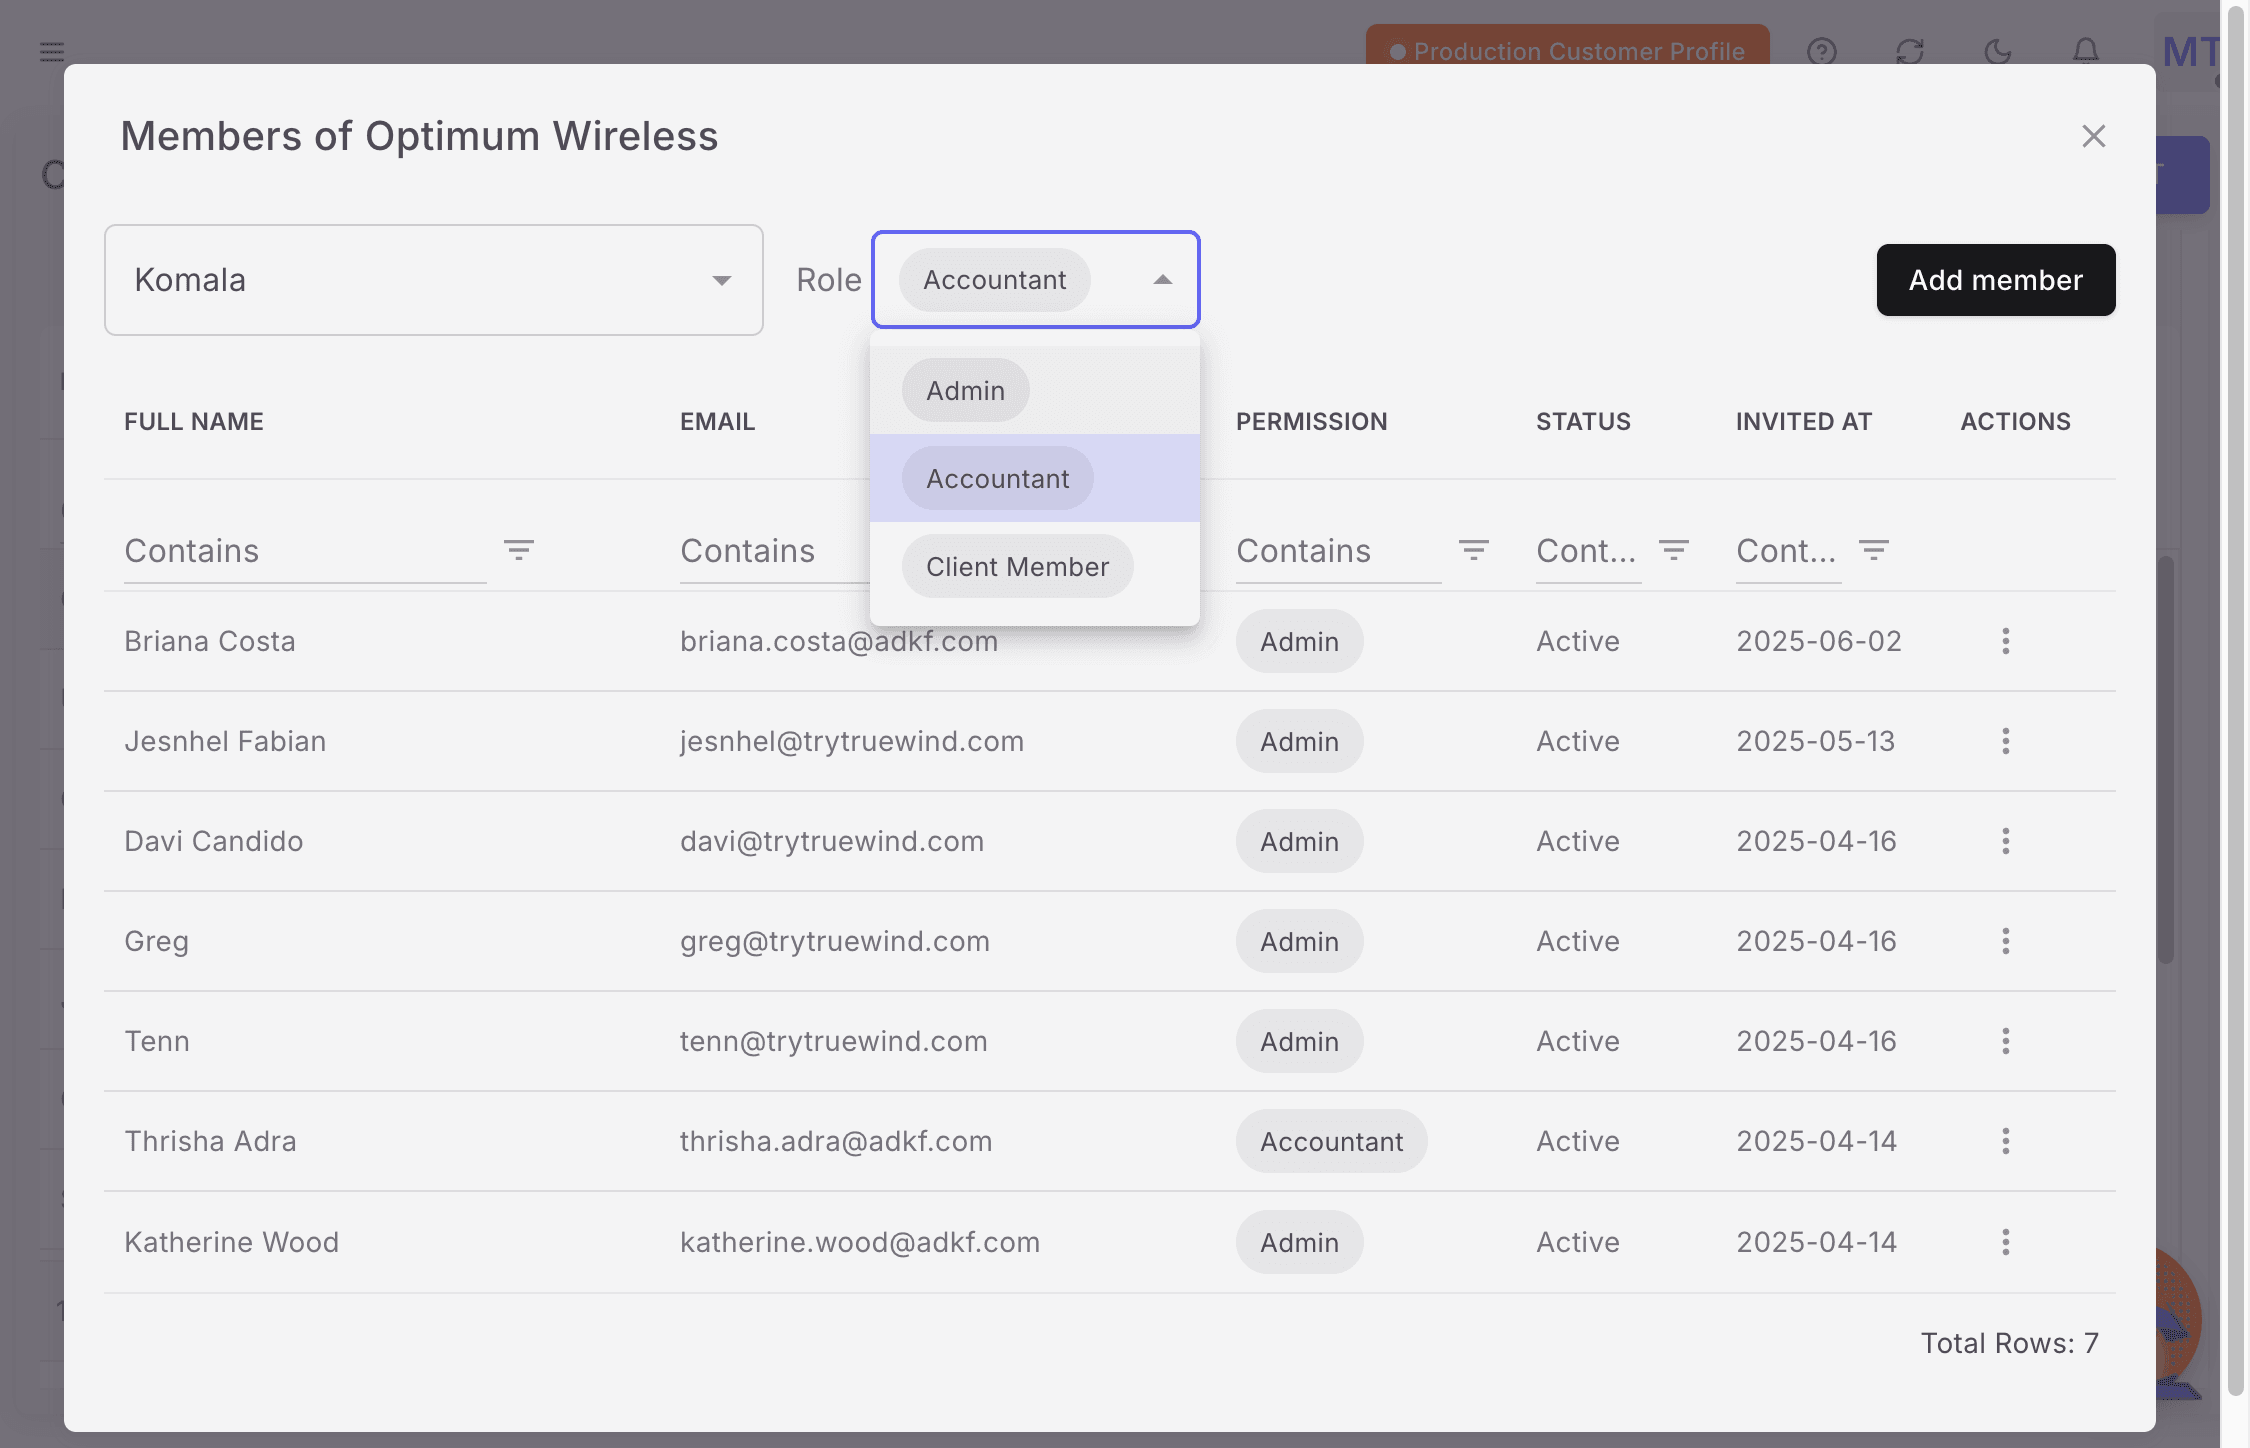2250x1448 pixels.
Task: Open the notifications bell
Action: click(x=2084, y=51)
